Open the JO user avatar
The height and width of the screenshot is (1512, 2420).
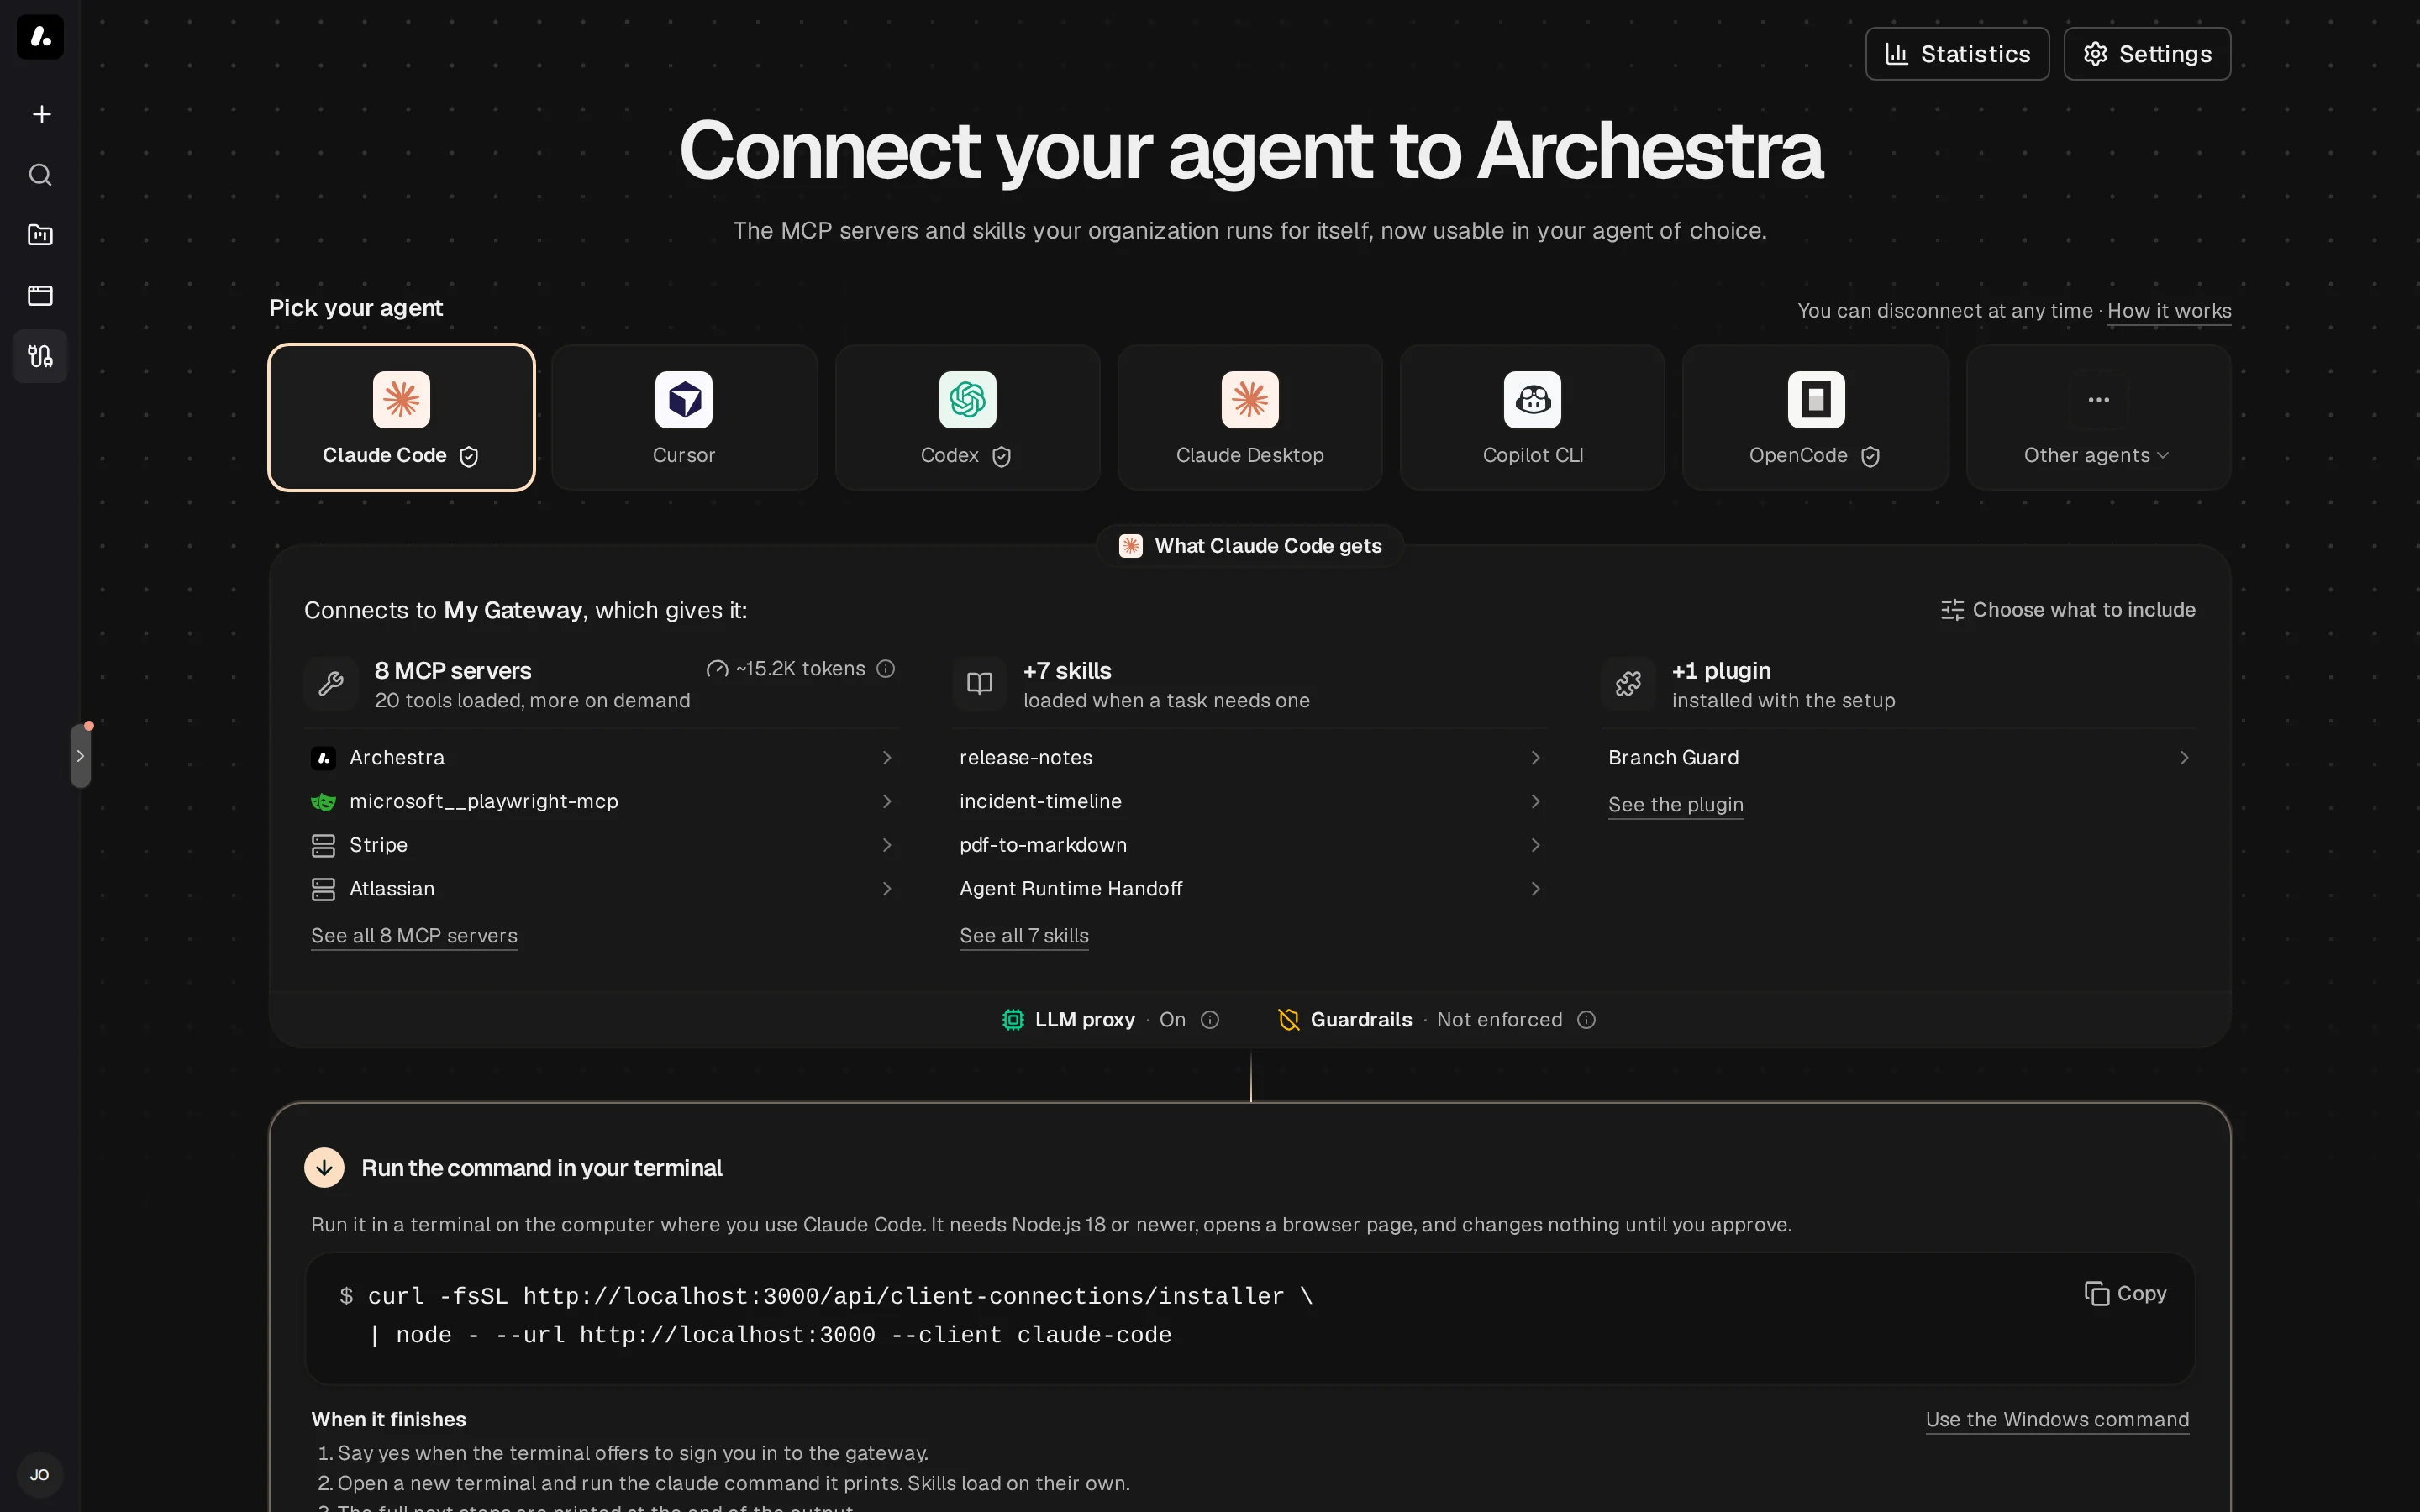[40, 1475]
